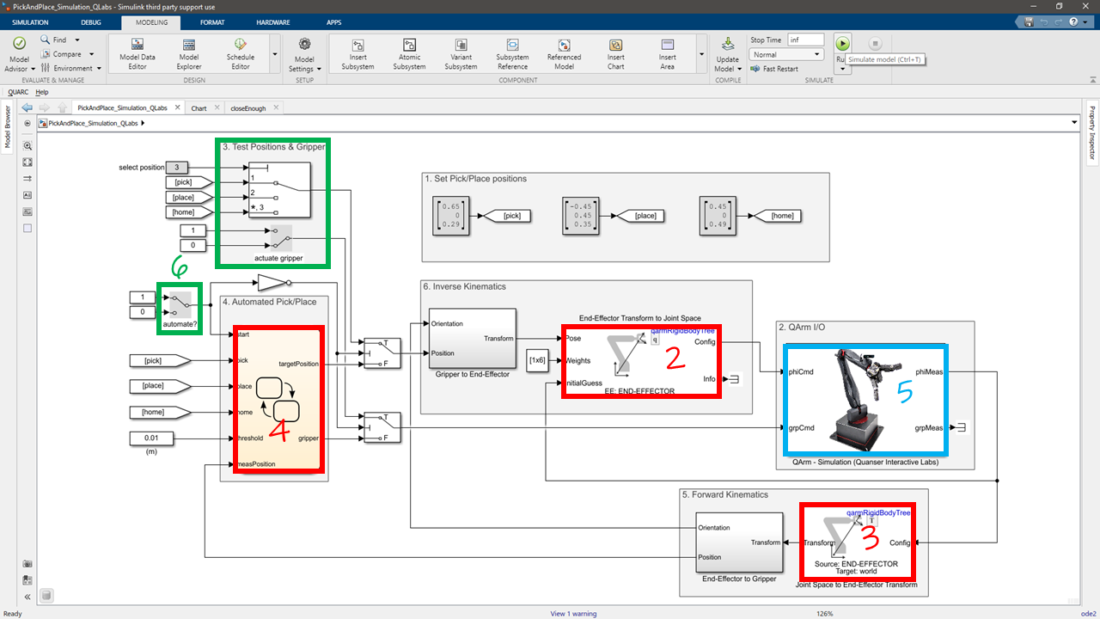Screen dimensions: 1100x619
Task: Switch to the DEBUG ribbon tab
Action: (91, 22)
